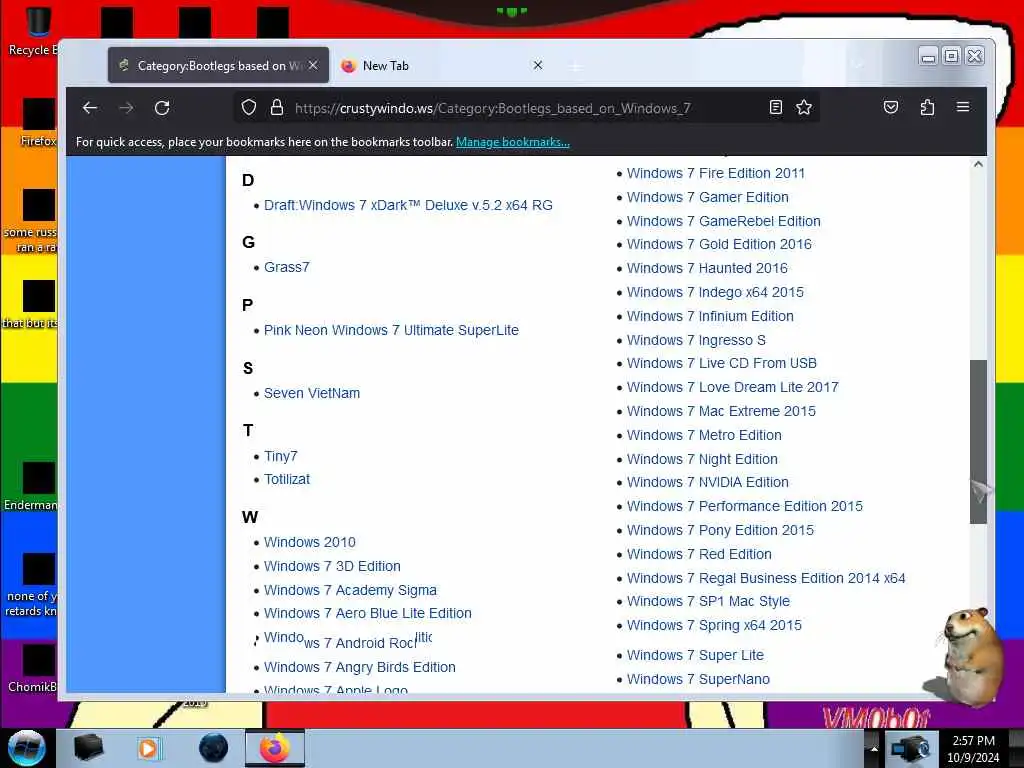Close the New Tab tab
1024x768 pixels.
pos(537,65)
